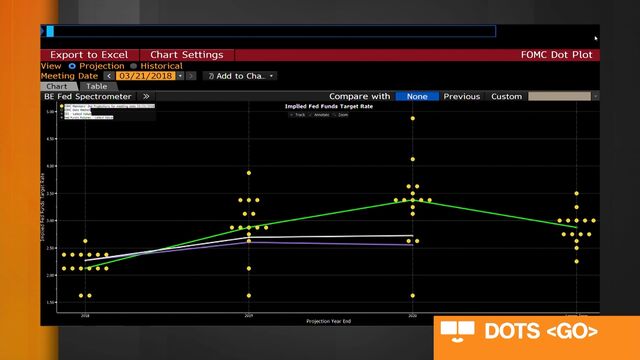Open the custom compare dropdown arrow

tap(596, 96)
